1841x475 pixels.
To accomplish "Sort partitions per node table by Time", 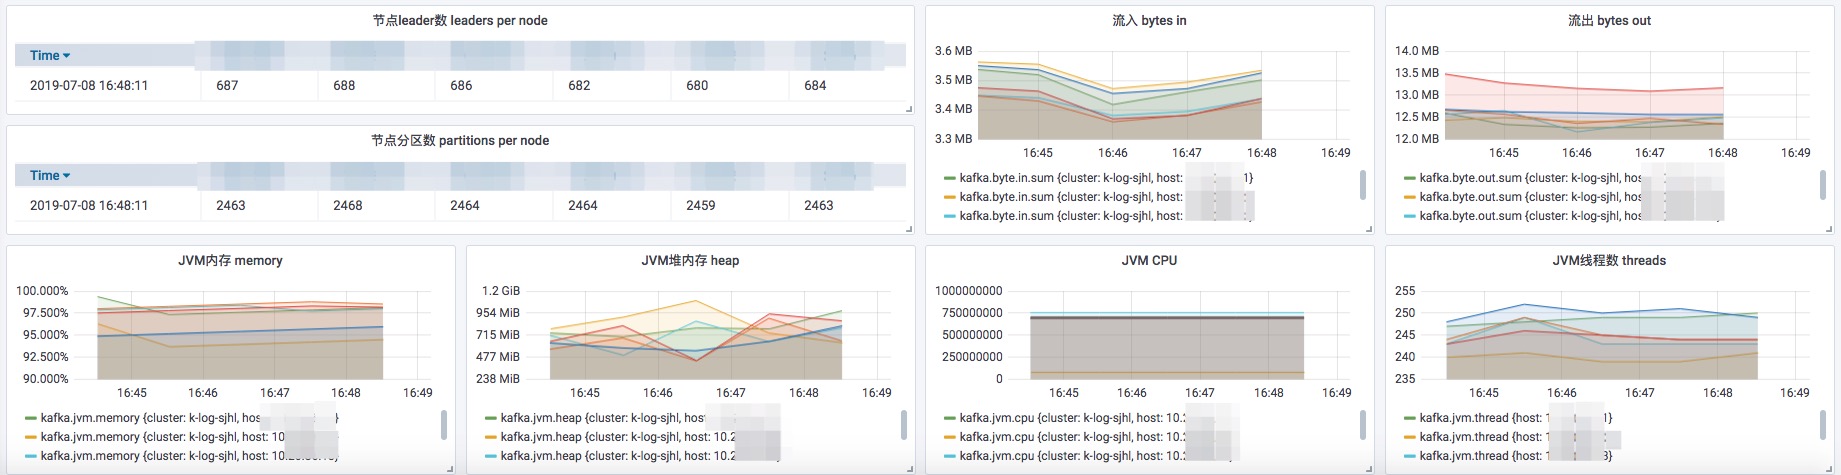I will [49, 176].
